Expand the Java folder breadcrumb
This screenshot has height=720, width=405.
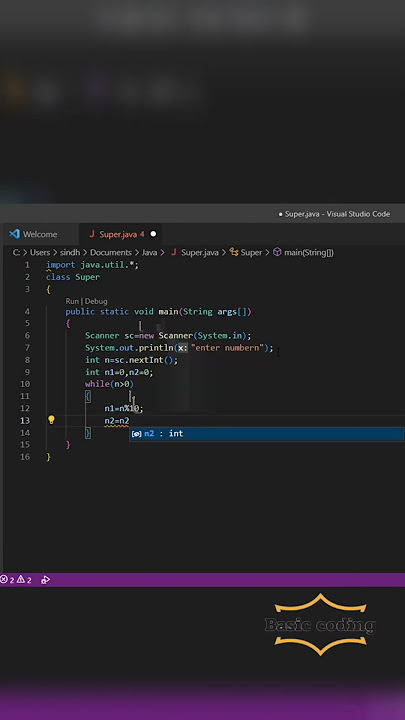[x=149, y=252]
